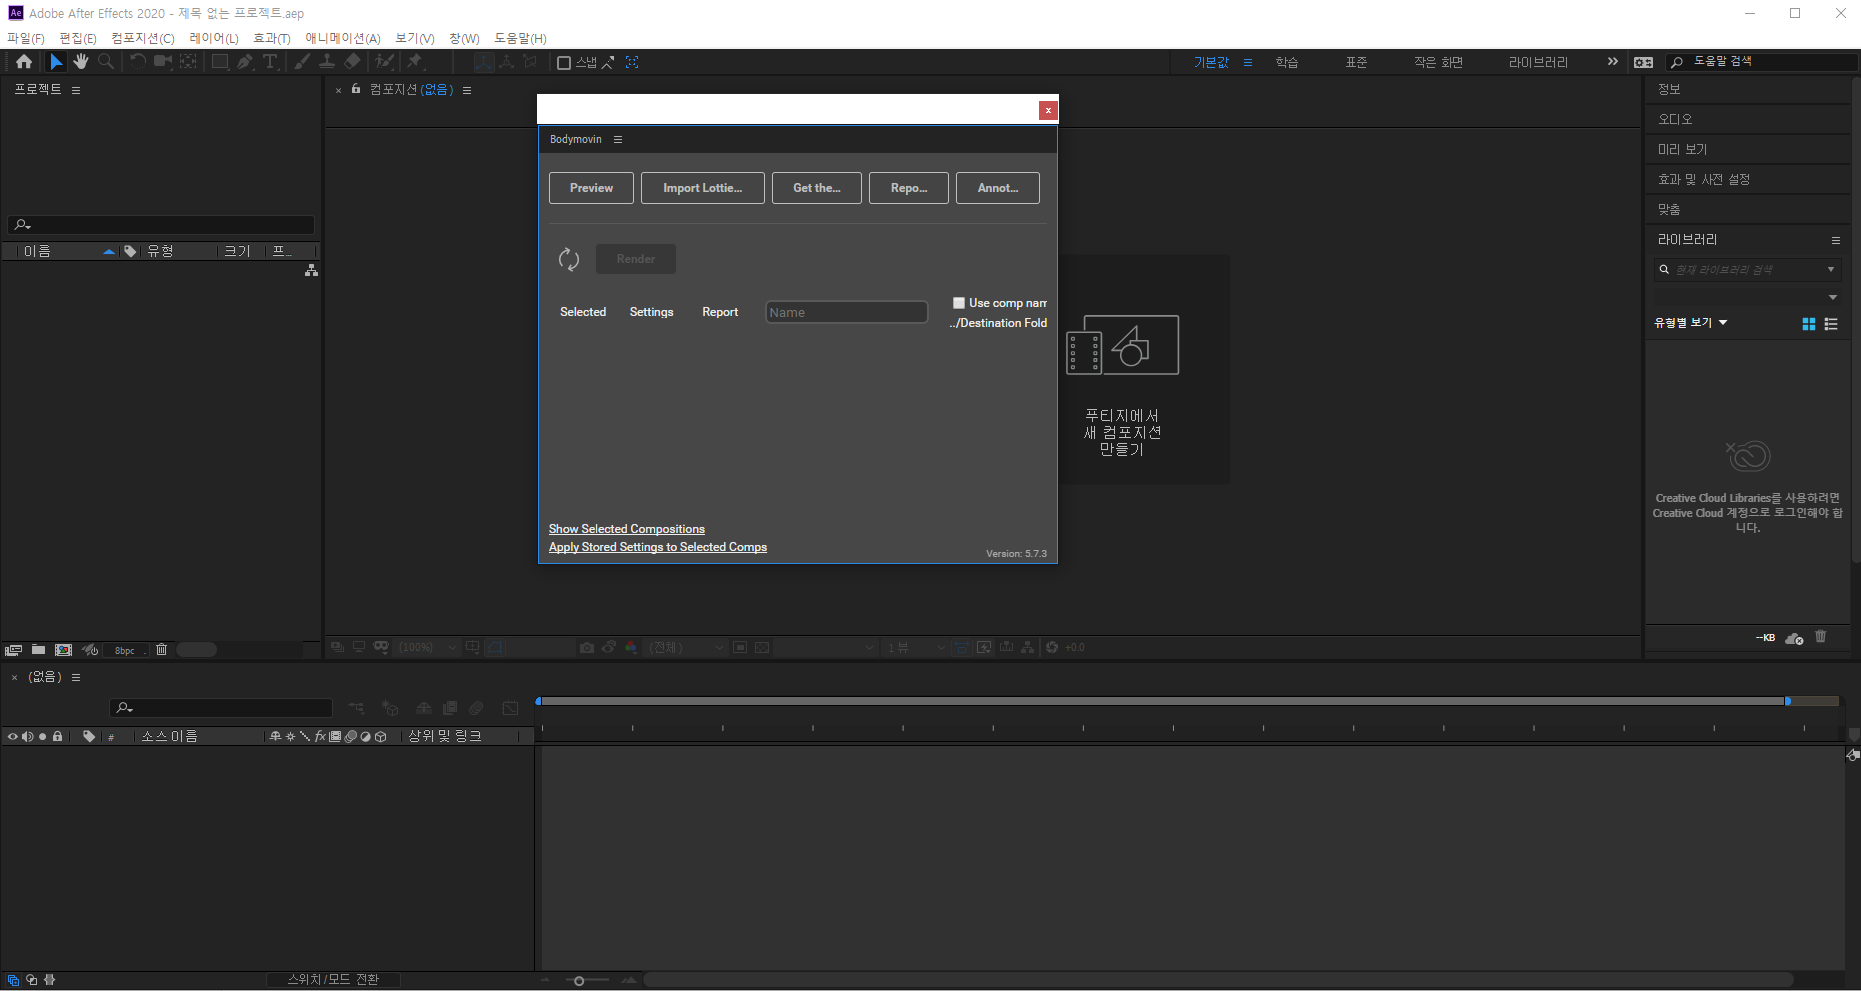Switch Libraries to grid view
1861x991 pixels.
click(1808, 324)
